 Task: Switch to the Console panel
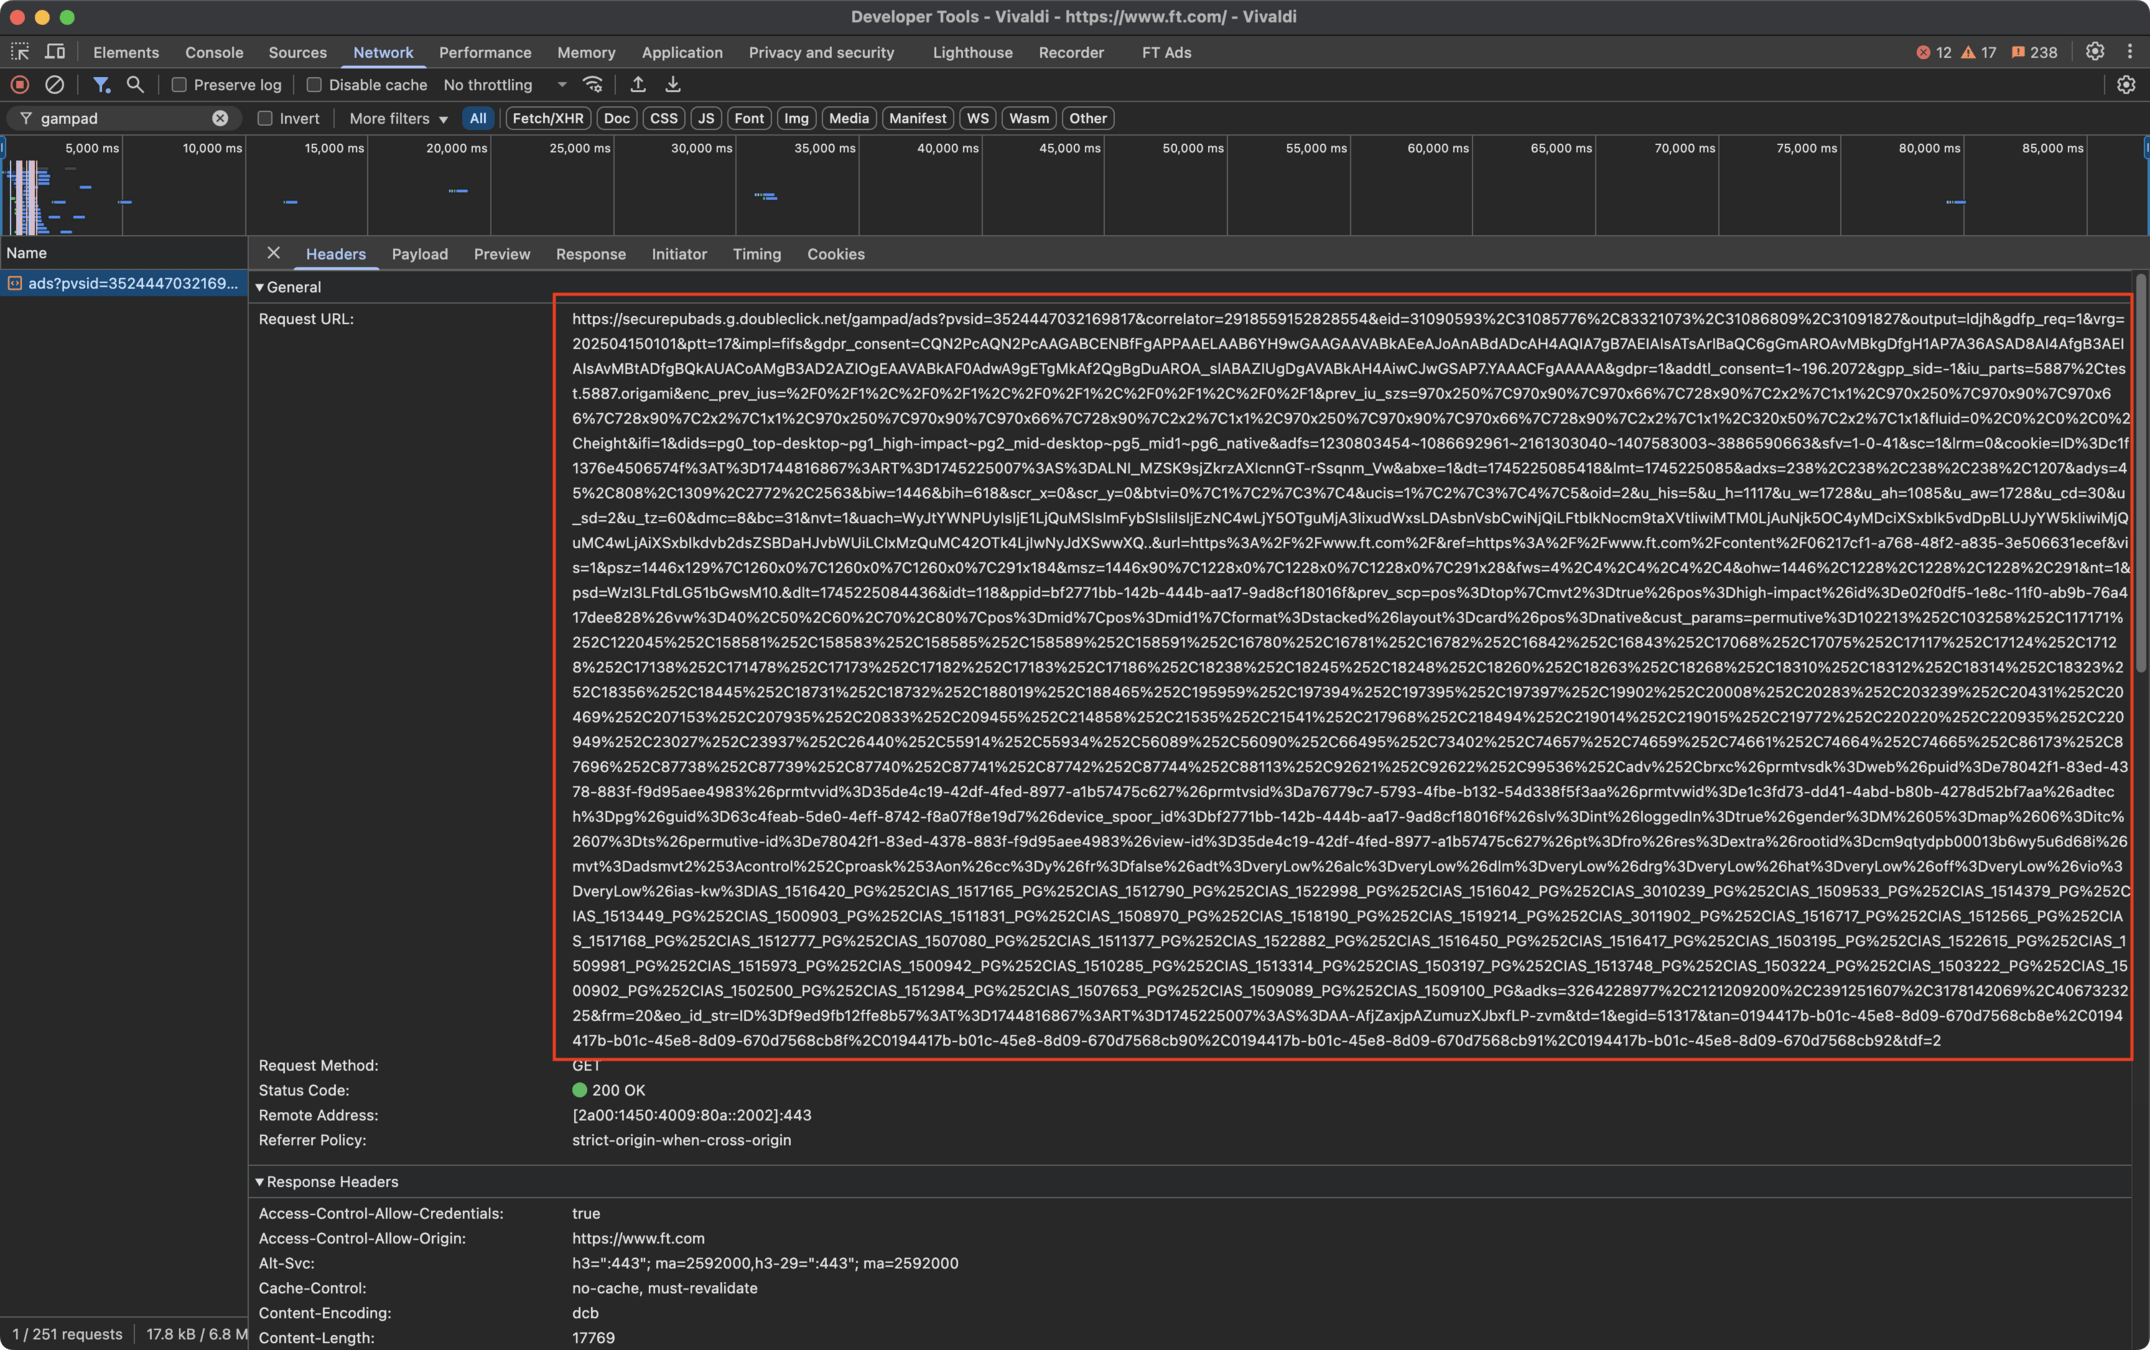[x=214, y=52]
